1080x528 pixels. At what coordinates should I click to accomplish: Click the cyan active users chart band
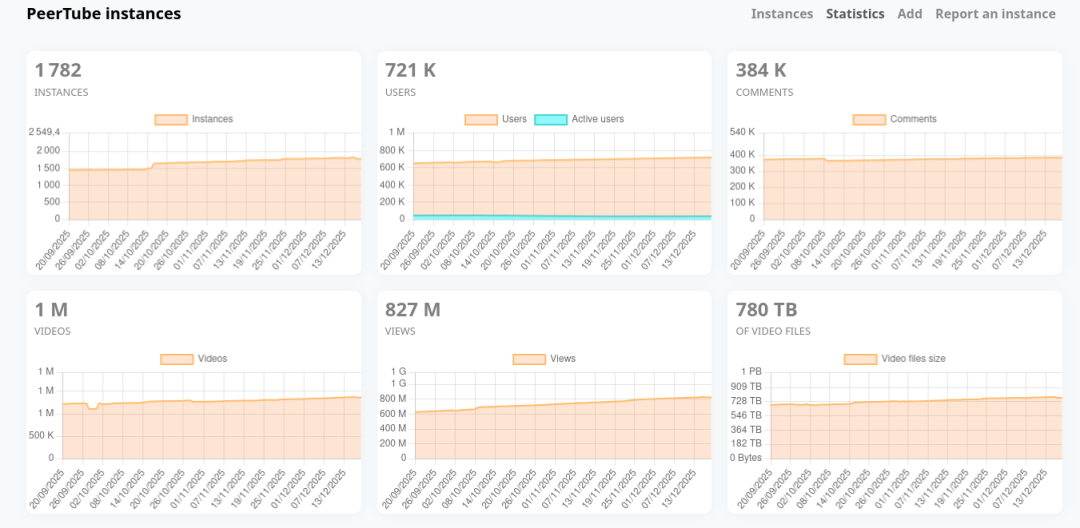coord(560,216)
